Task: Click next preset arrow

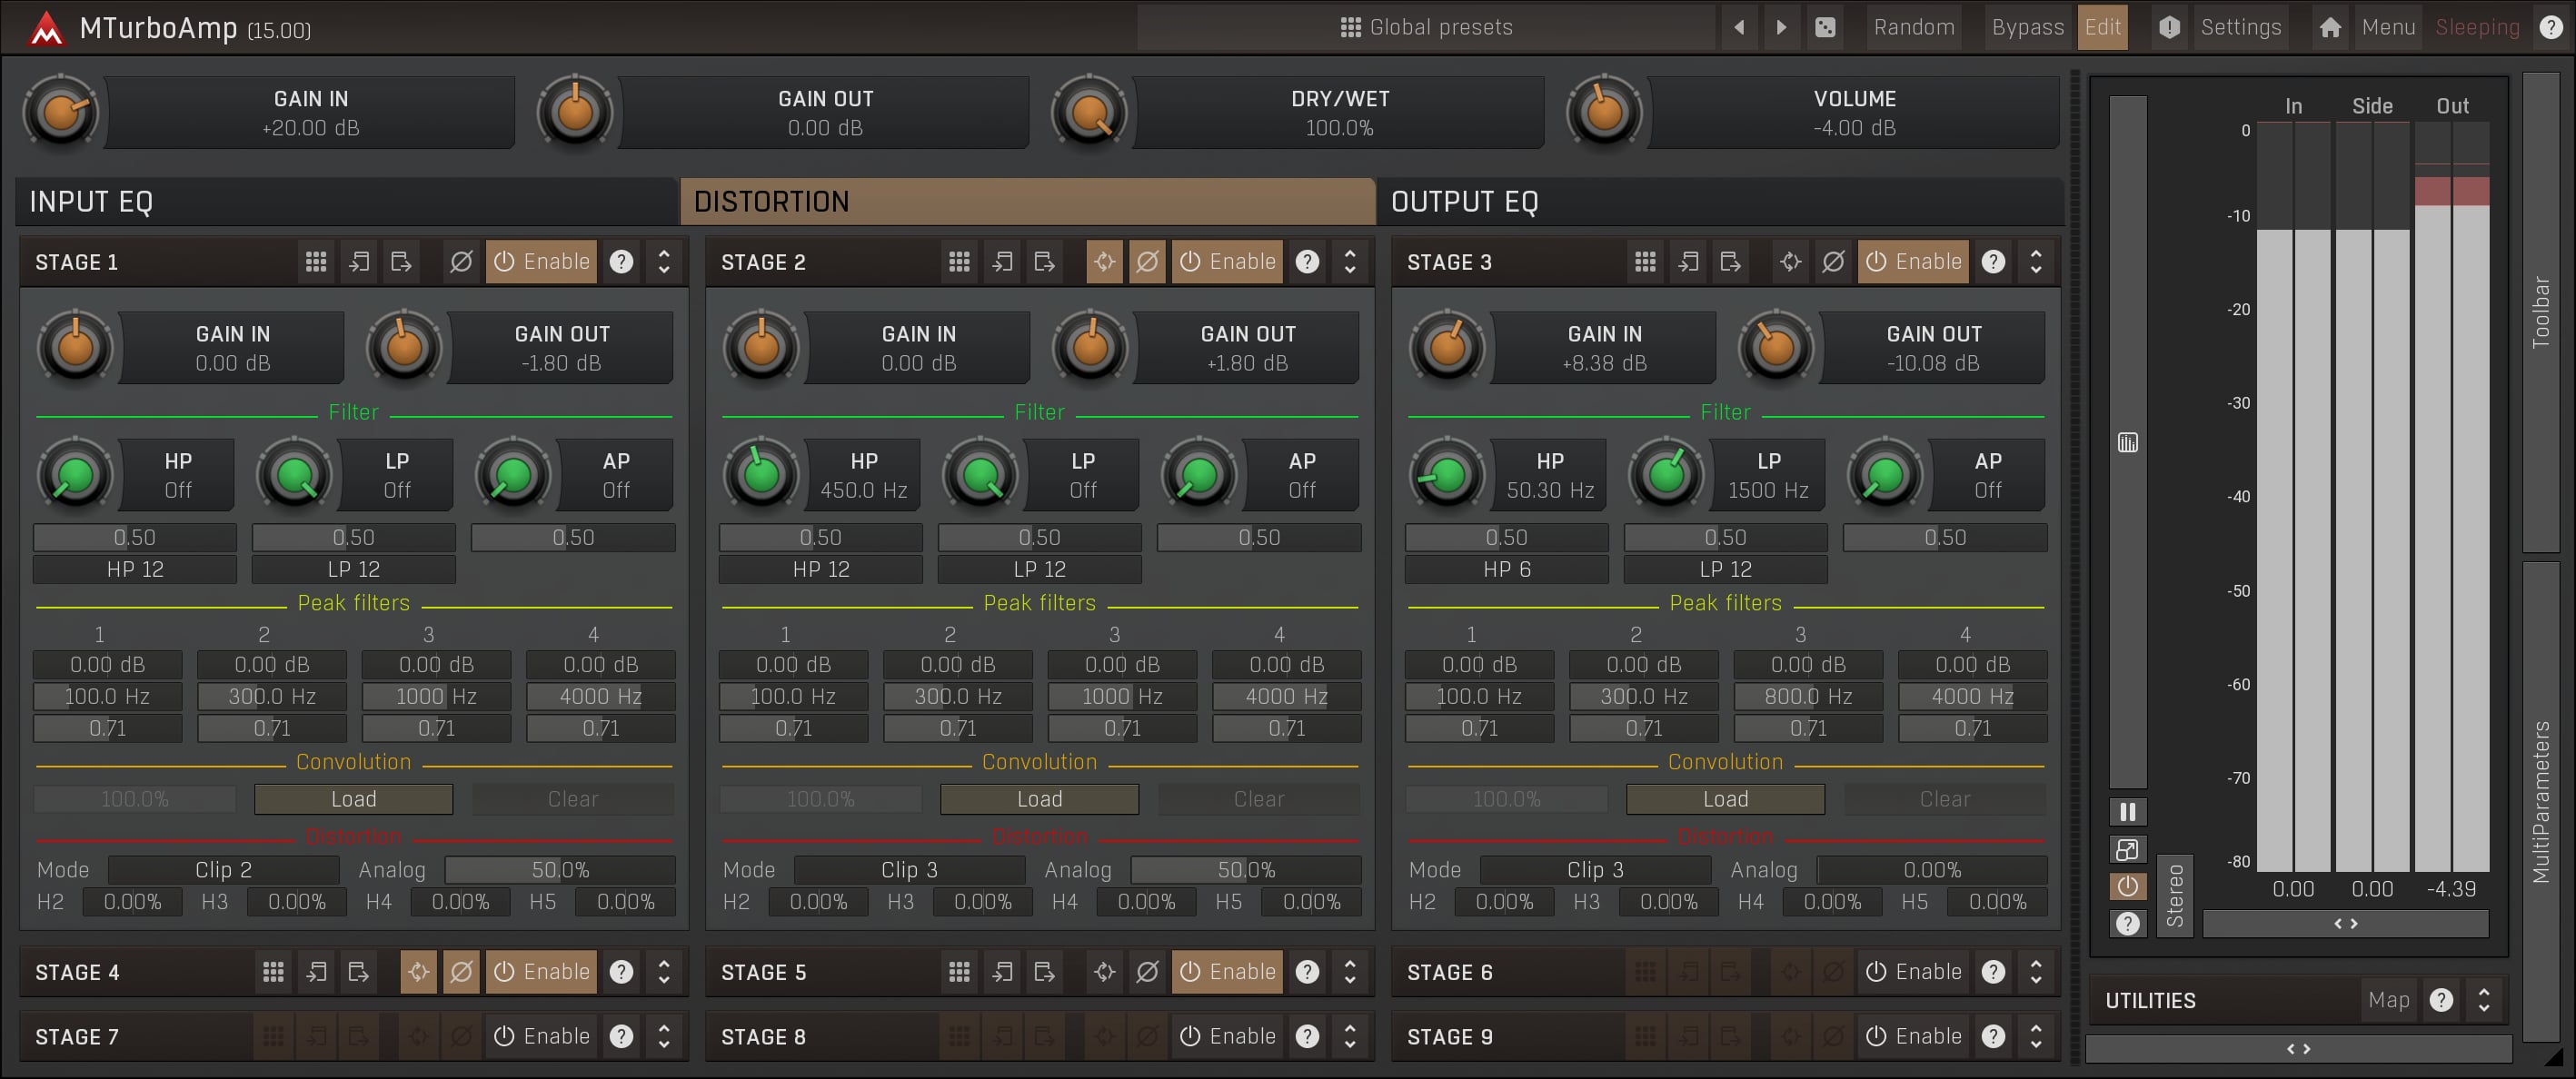Action: (x=1781, y=28)
